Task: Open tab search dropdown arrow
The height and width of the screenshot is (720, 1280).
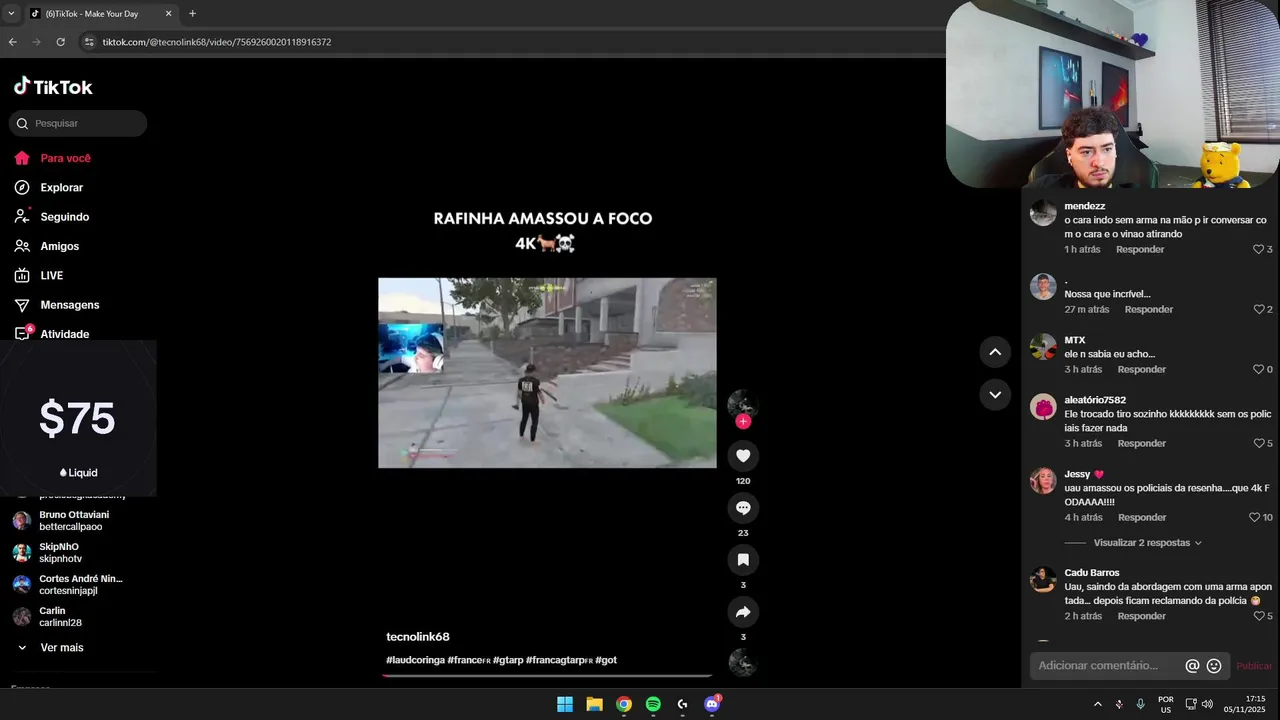Action: coord(11,14)
